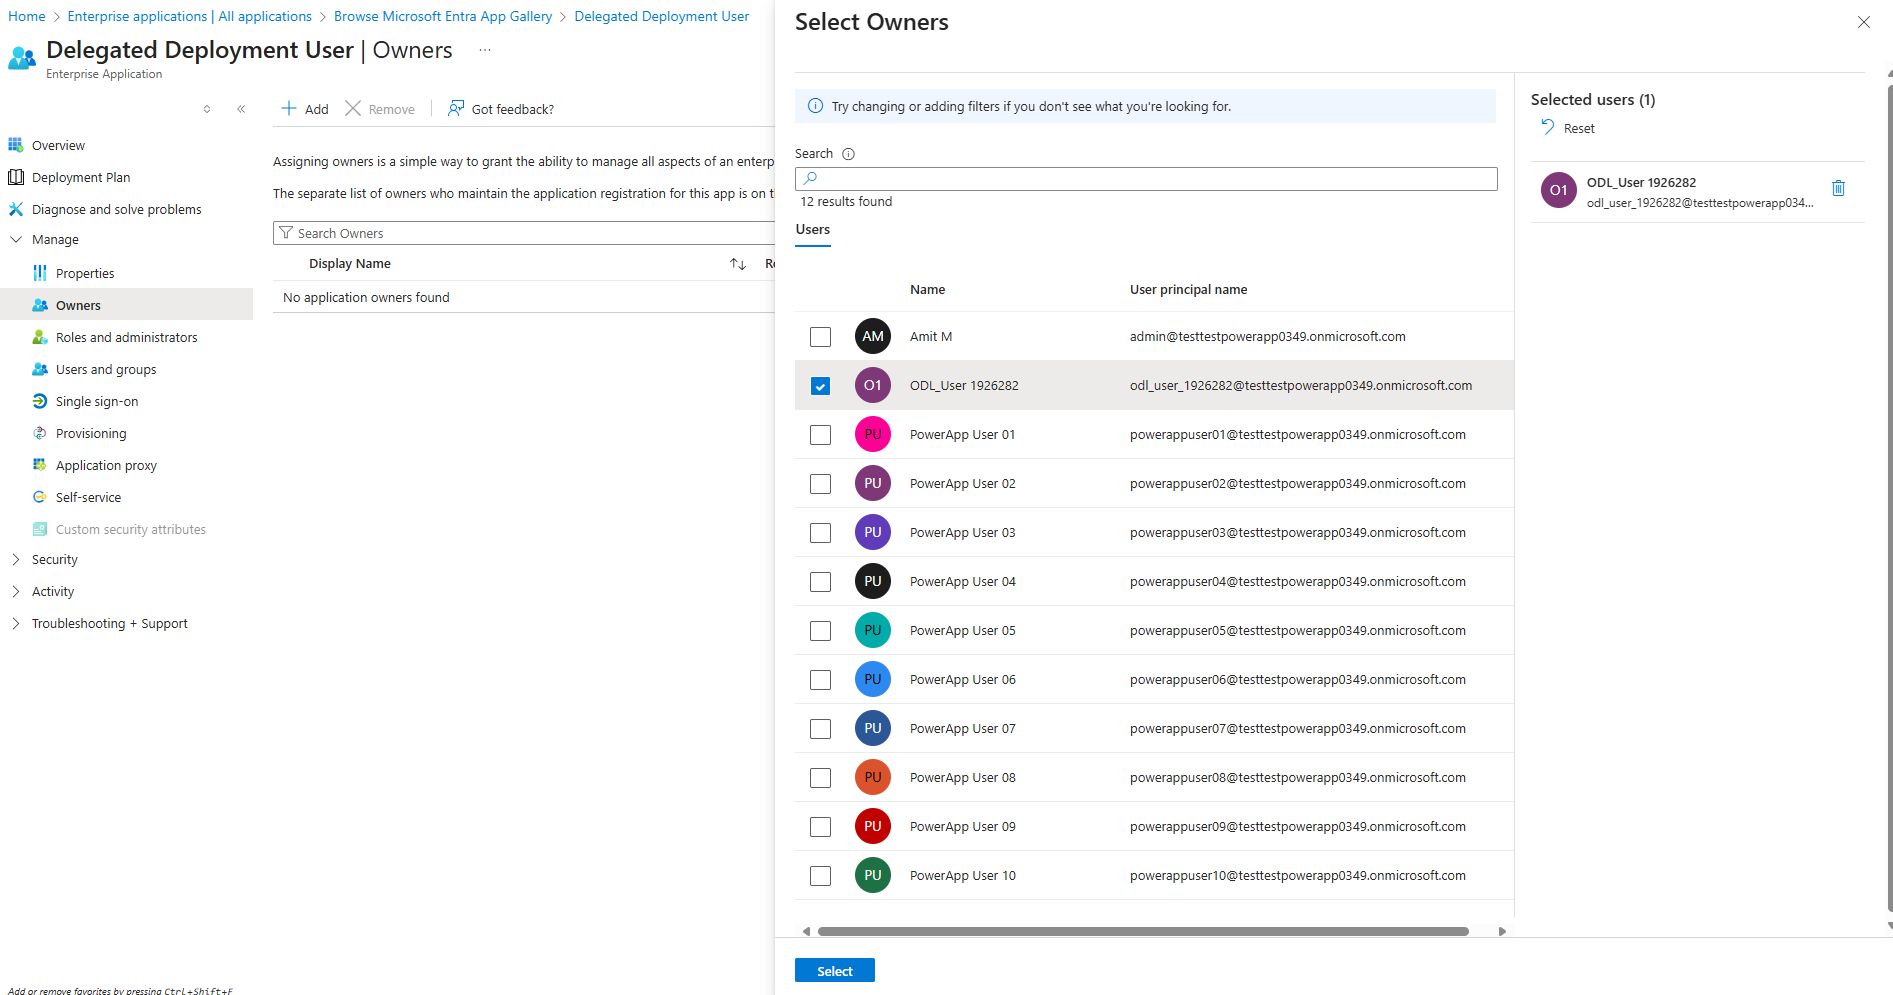Open the Single sign-on menu item
Image resolution: width=1893 pixels, height=995 pixels.
point(97,402)
